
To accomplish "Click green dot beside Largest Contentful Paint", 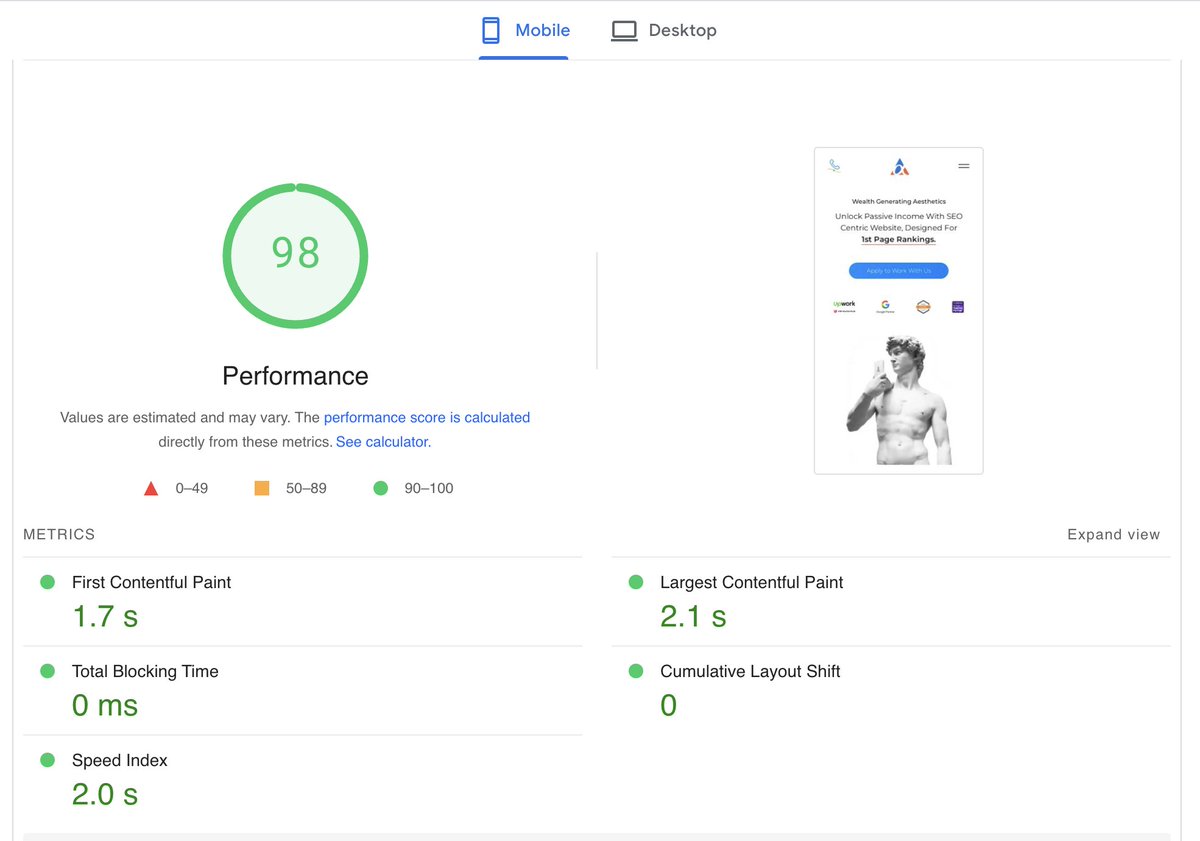I will click(635, 582).
